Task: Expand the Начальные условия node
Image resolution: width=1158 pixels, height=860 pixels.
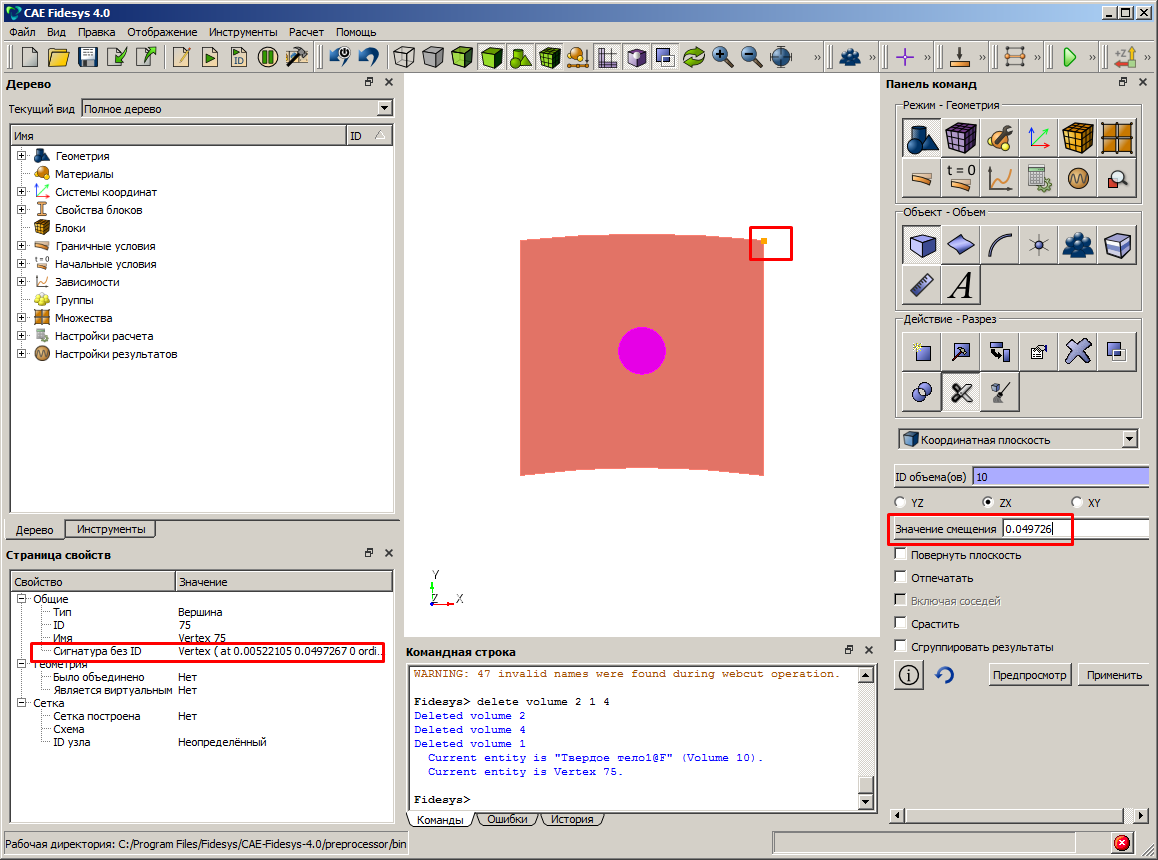Action: pos(21,264)
